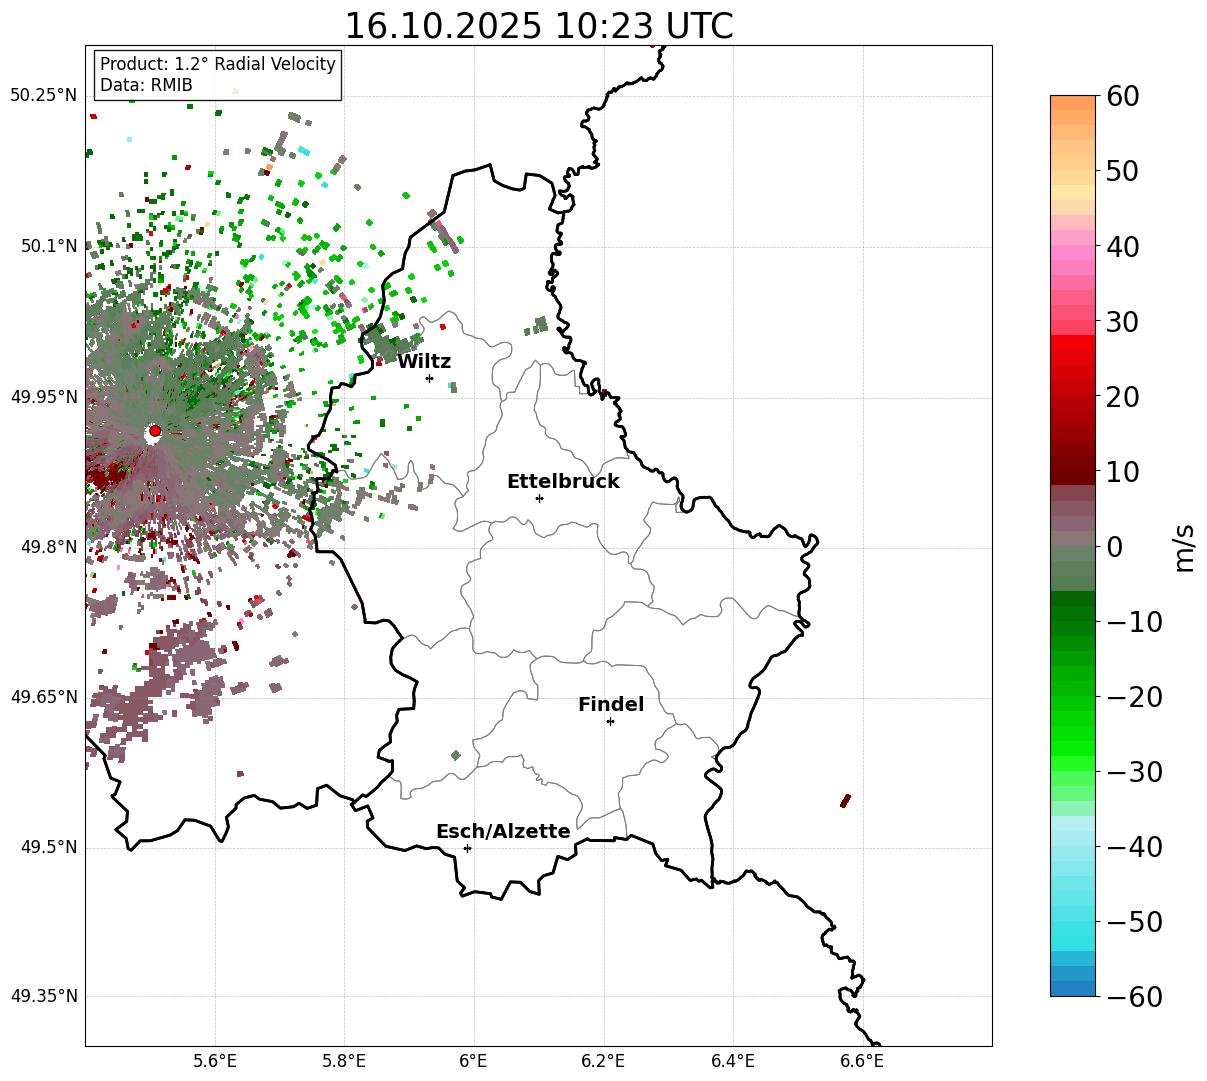Click the isolated dark red echo near 6.6°E
Image resolution: width=1207 pixels, height=1081 pixels.
[x=845, y=801]
